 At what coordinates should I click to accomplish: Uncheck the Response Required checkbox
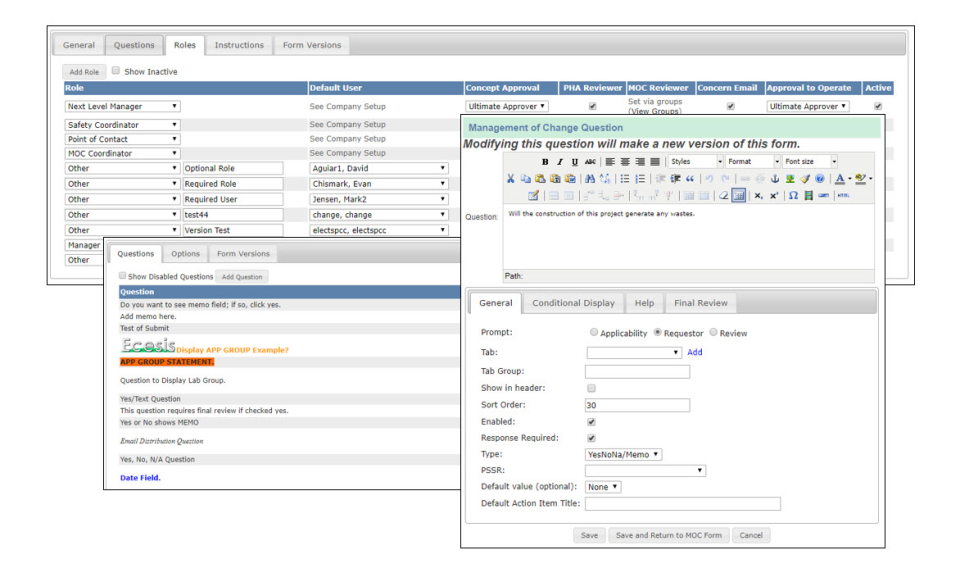pyautogui.click(x=592, y=437)
